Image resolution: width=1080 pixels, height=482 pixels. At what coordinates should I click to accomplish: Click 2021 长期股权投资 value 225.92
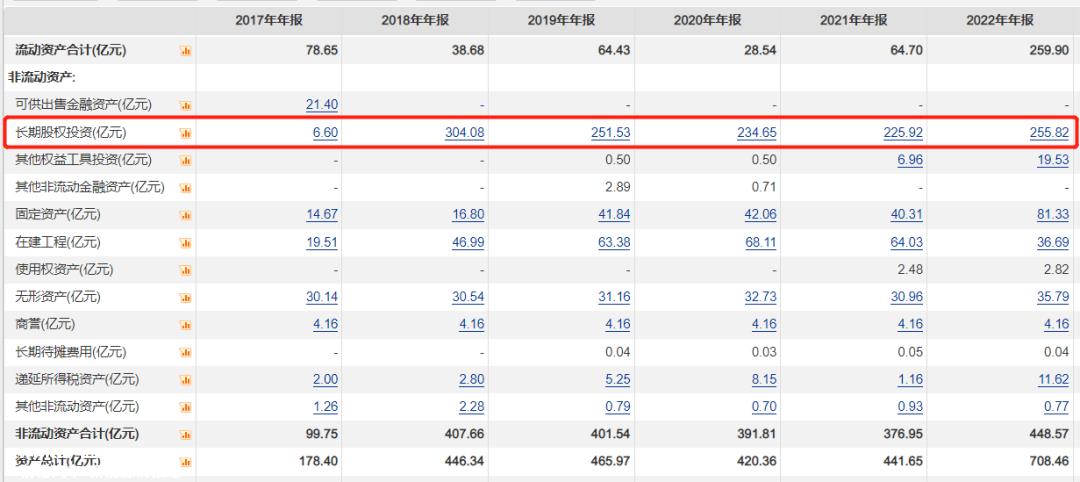point(903,132)
